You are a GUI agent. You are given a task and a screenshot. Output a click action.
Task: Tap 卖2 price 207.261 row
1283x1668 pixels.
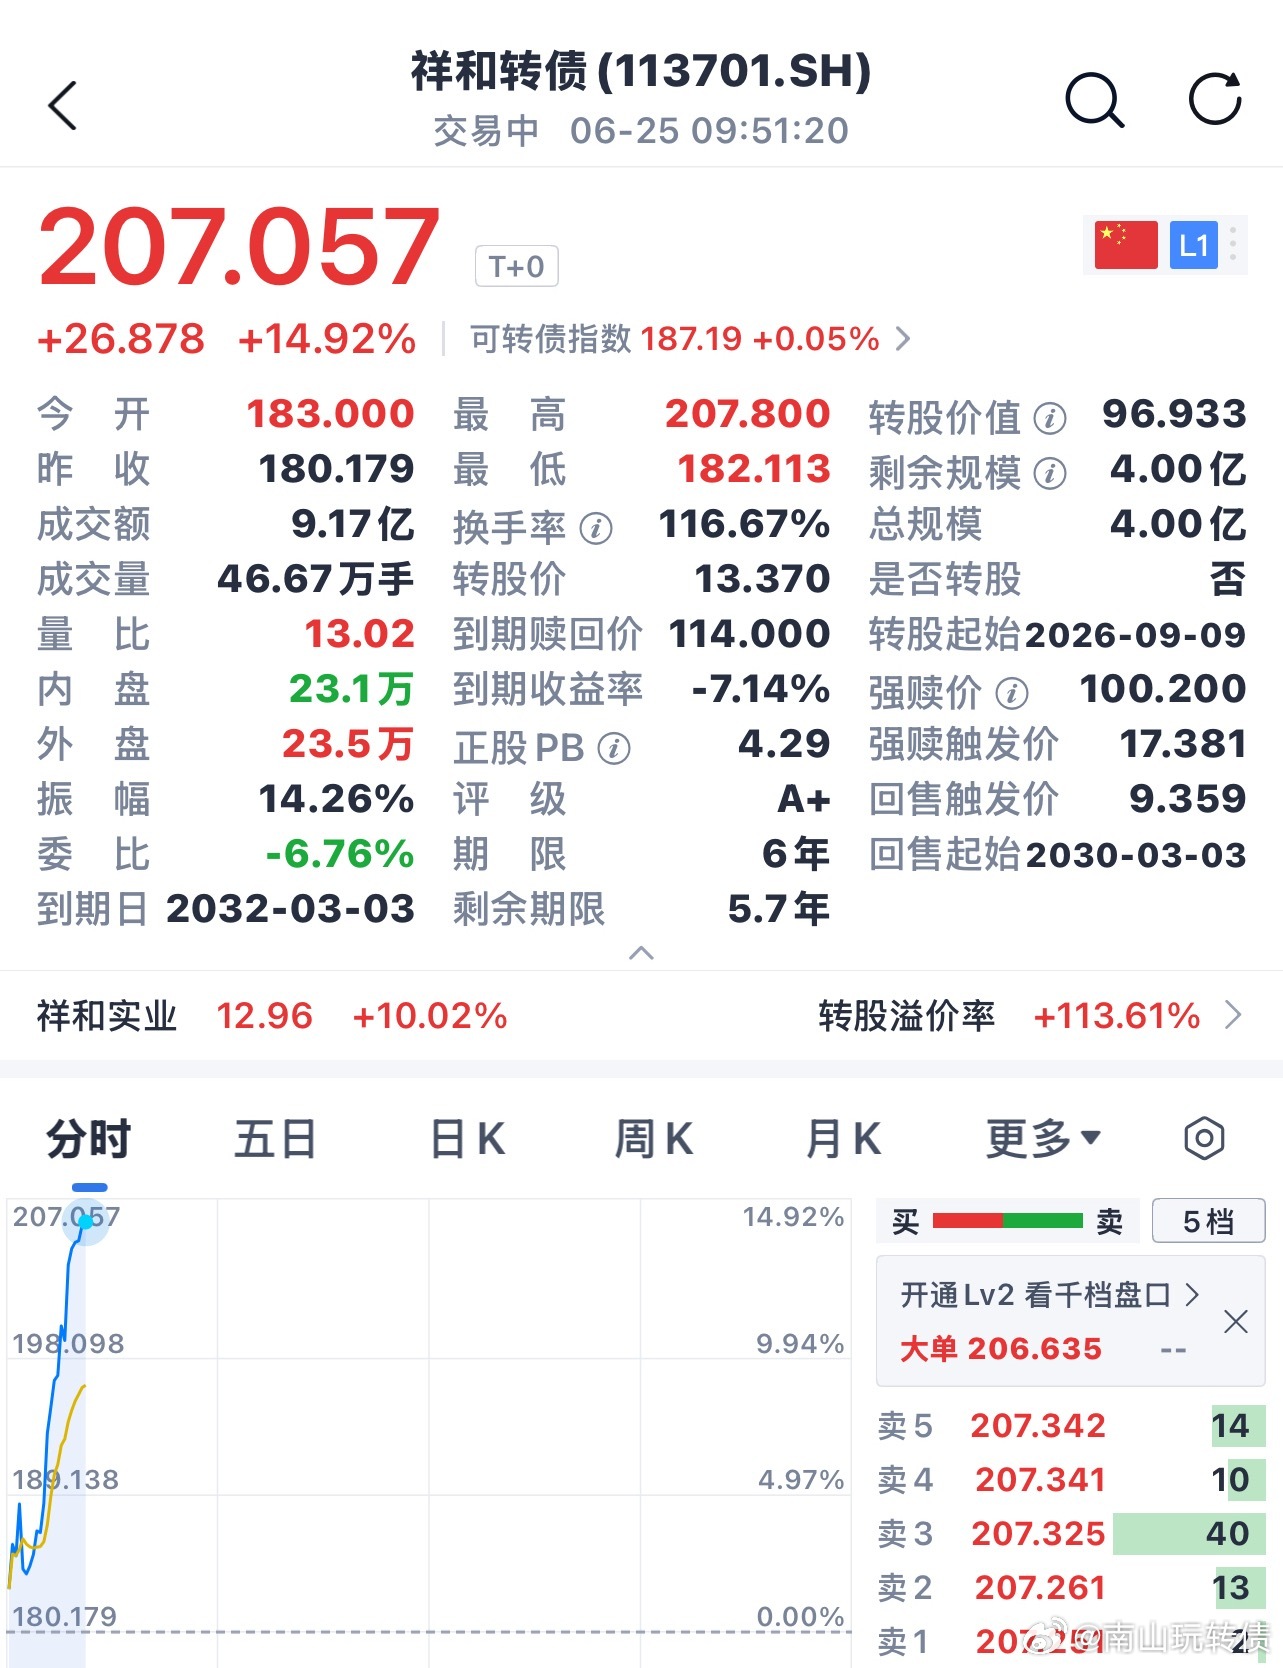point(1071,1587)
